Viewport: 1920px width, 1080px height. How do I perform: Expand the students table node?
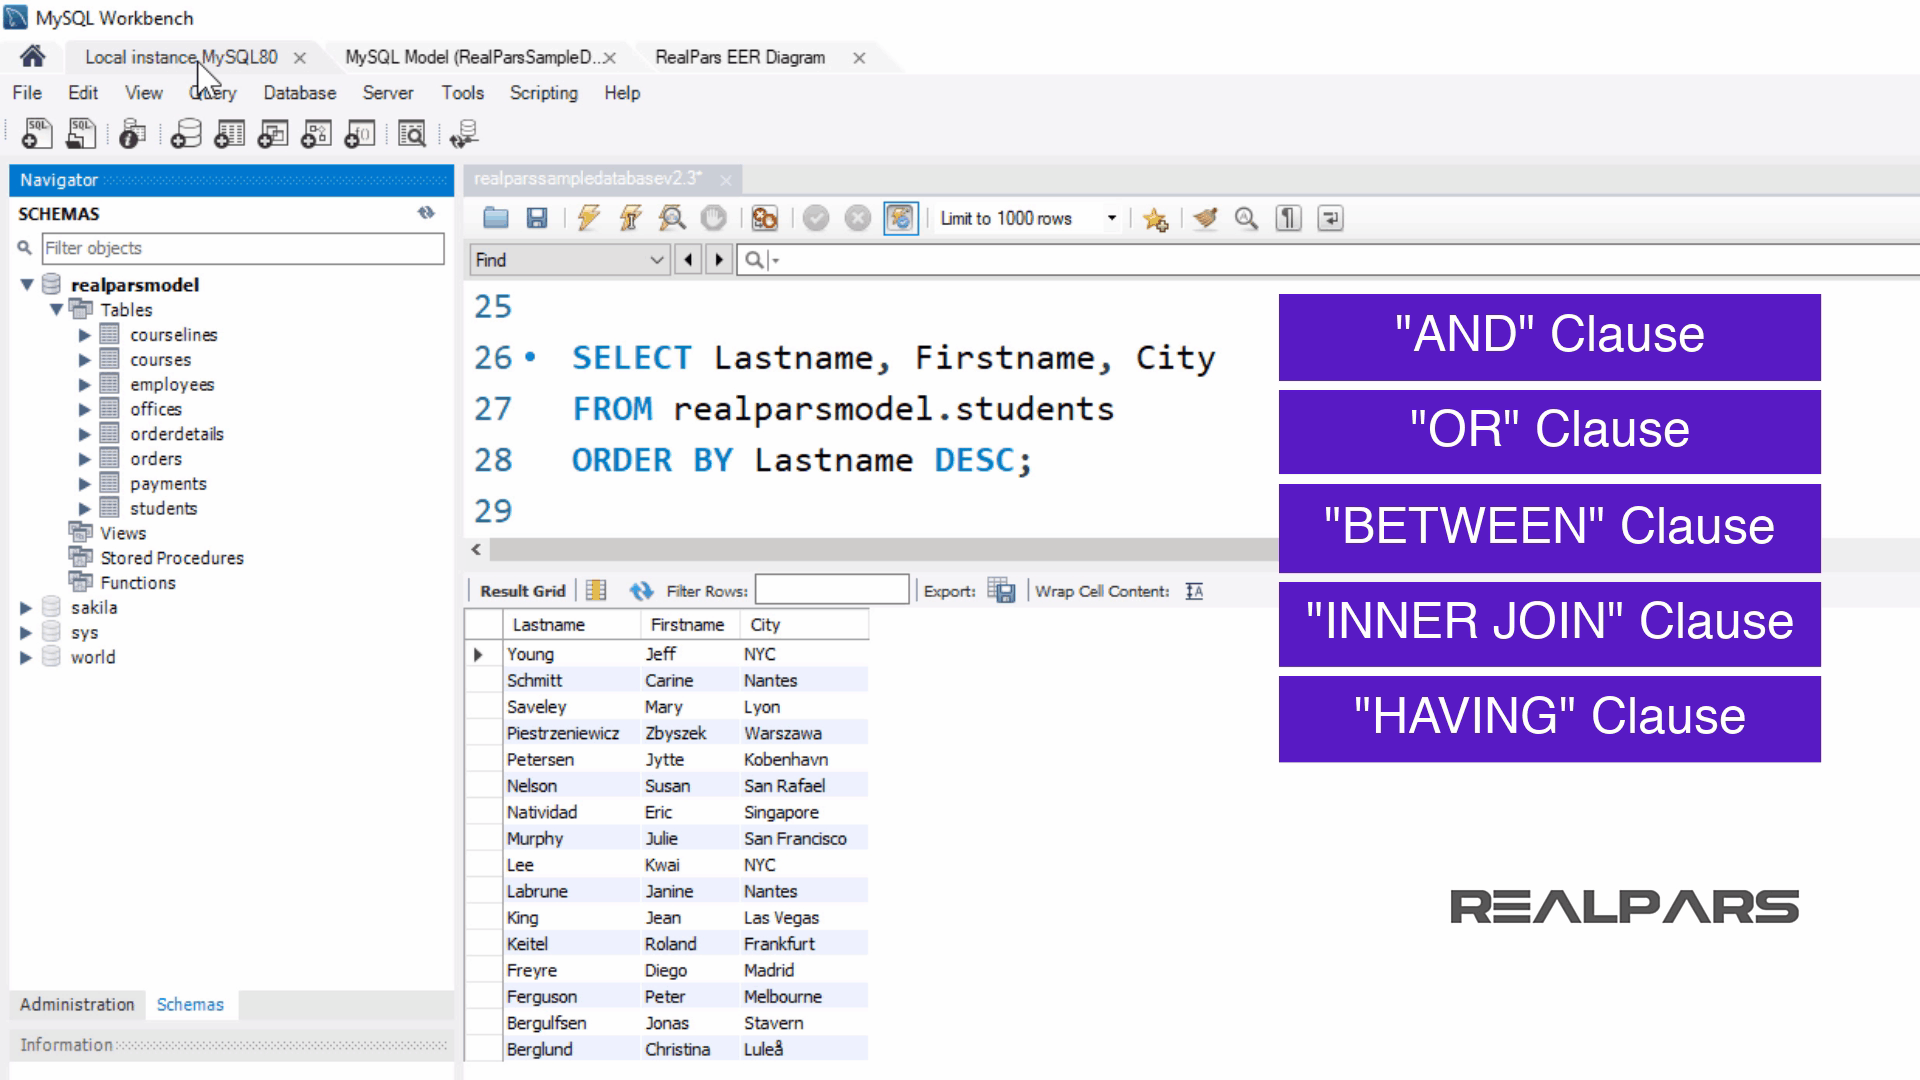85,509
